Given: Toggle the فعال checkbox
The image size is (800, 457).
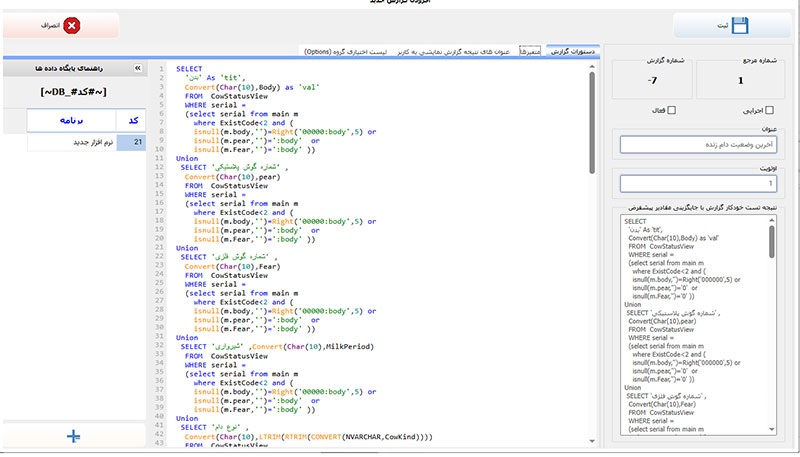Looking at the screenshot, I should 671,111.
